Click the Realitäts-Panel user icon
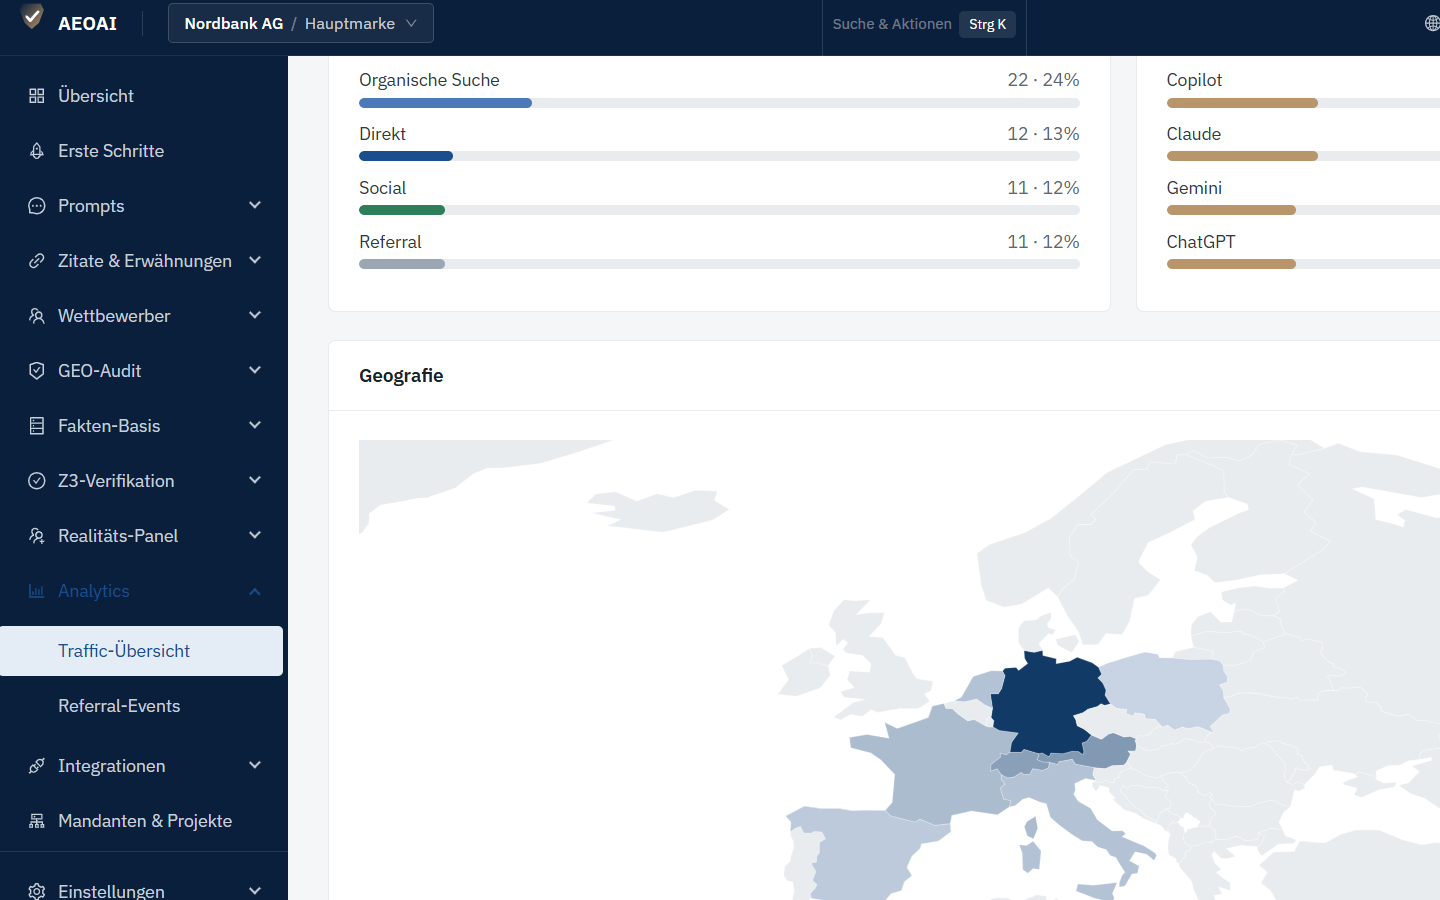 37,536
